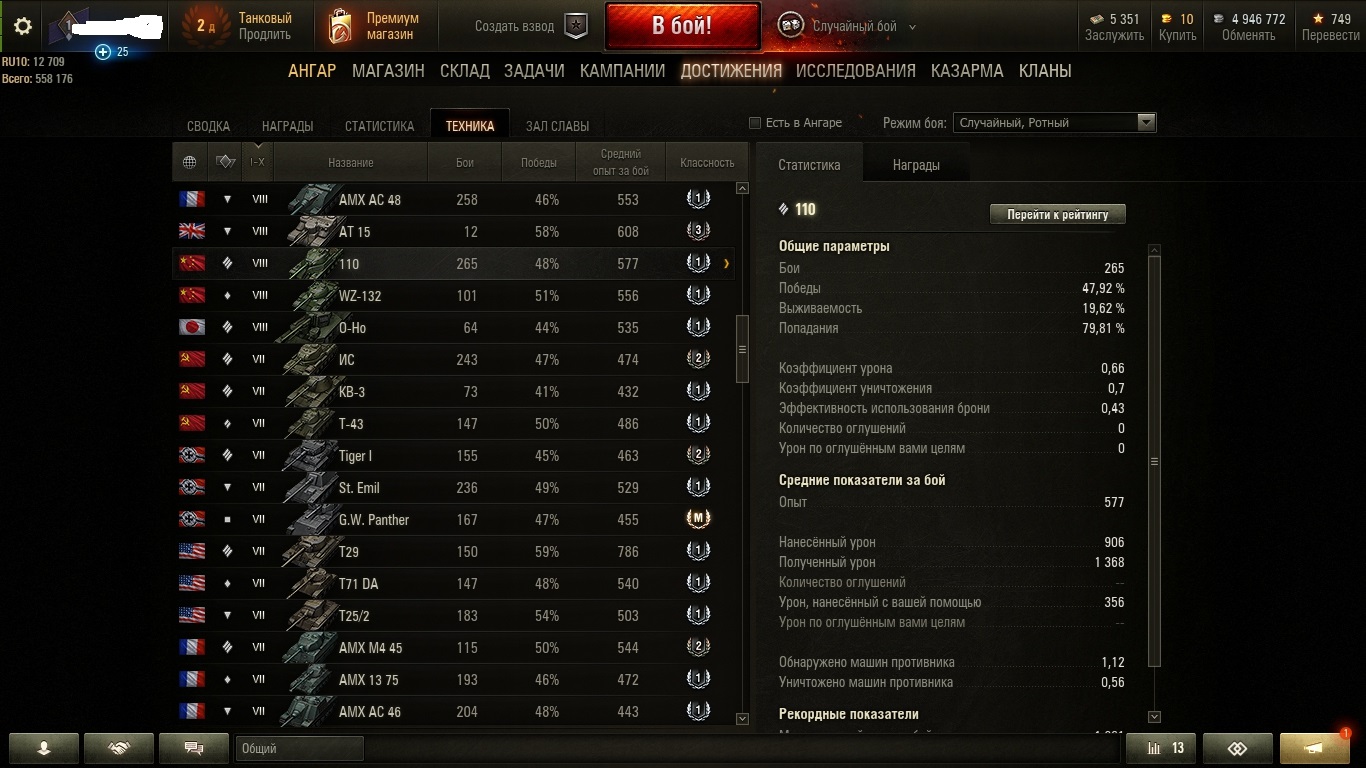Viewport: 1366px width, 768px height.
Task: Open the Награды tab in the stats panel
Action: pos(916,165)
